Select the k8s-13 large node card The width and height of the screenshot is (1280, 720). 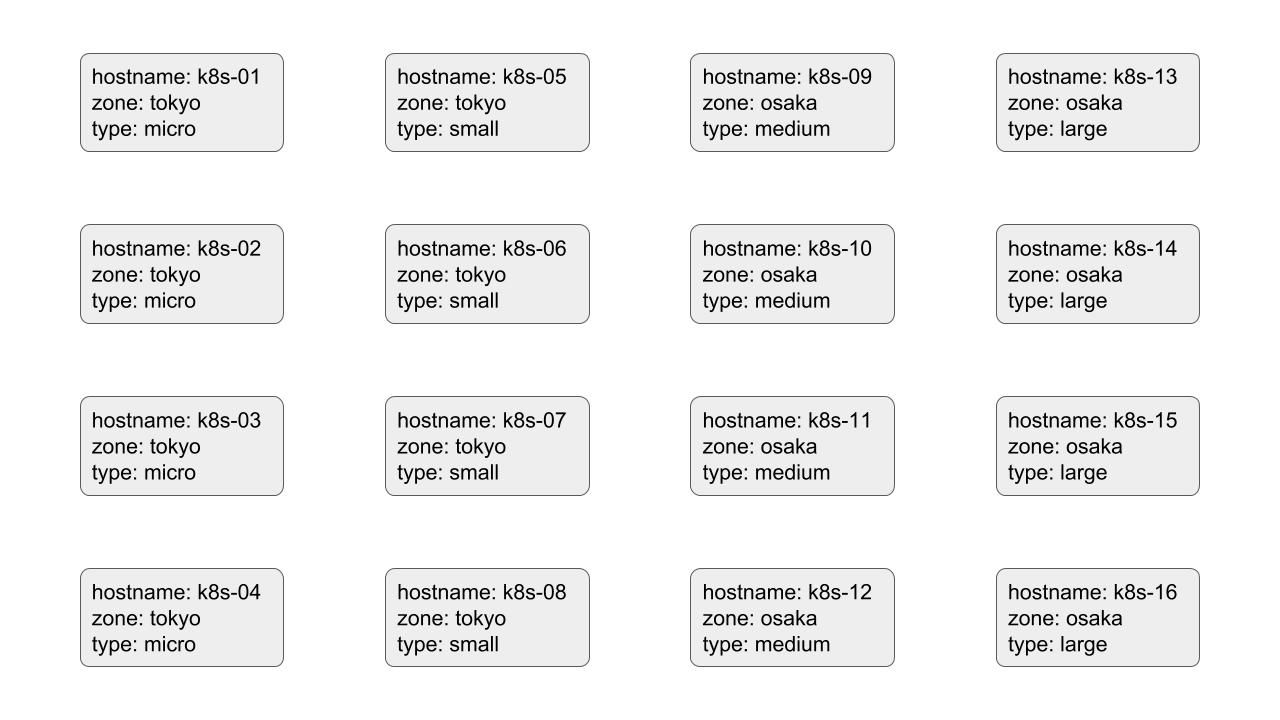pos(1098,103)
